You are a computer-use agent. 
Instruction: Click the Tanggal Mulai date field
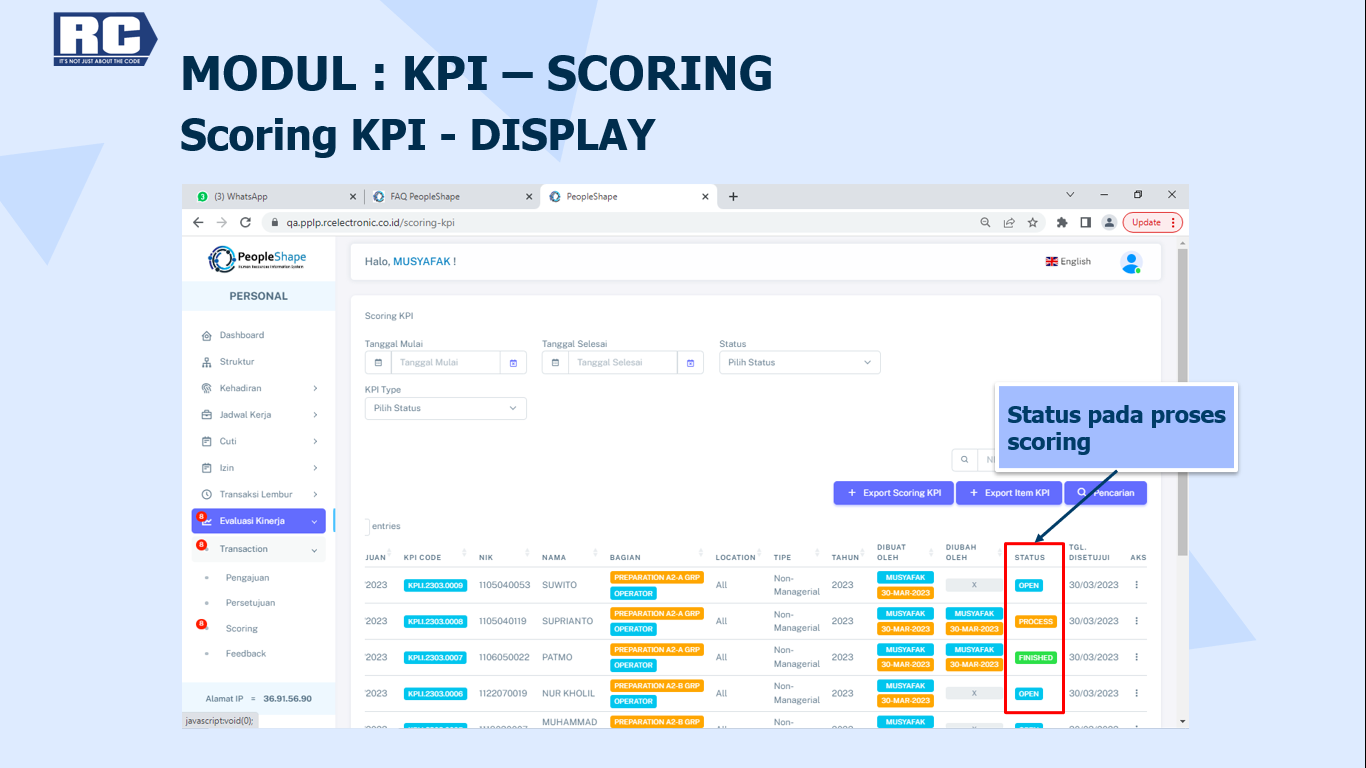click(445, 363)
